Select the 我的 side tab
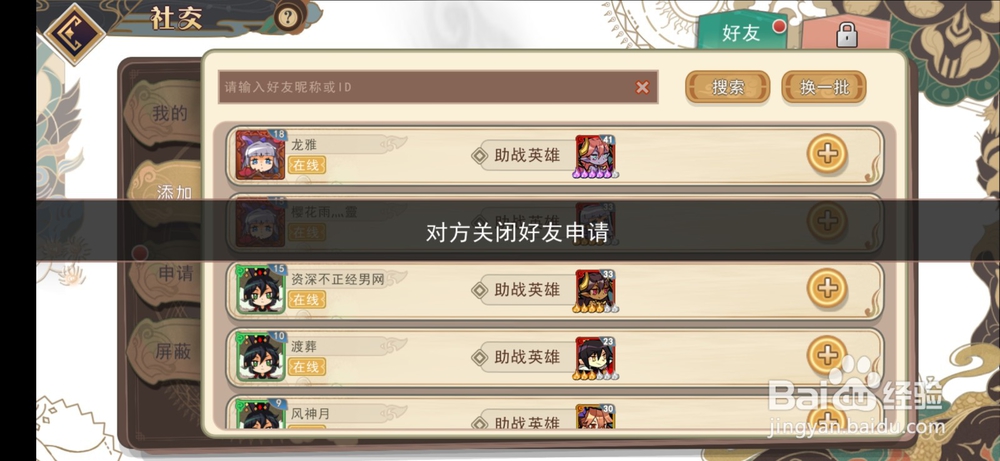This screenshot has height=461, width=1000. [169, 113]
